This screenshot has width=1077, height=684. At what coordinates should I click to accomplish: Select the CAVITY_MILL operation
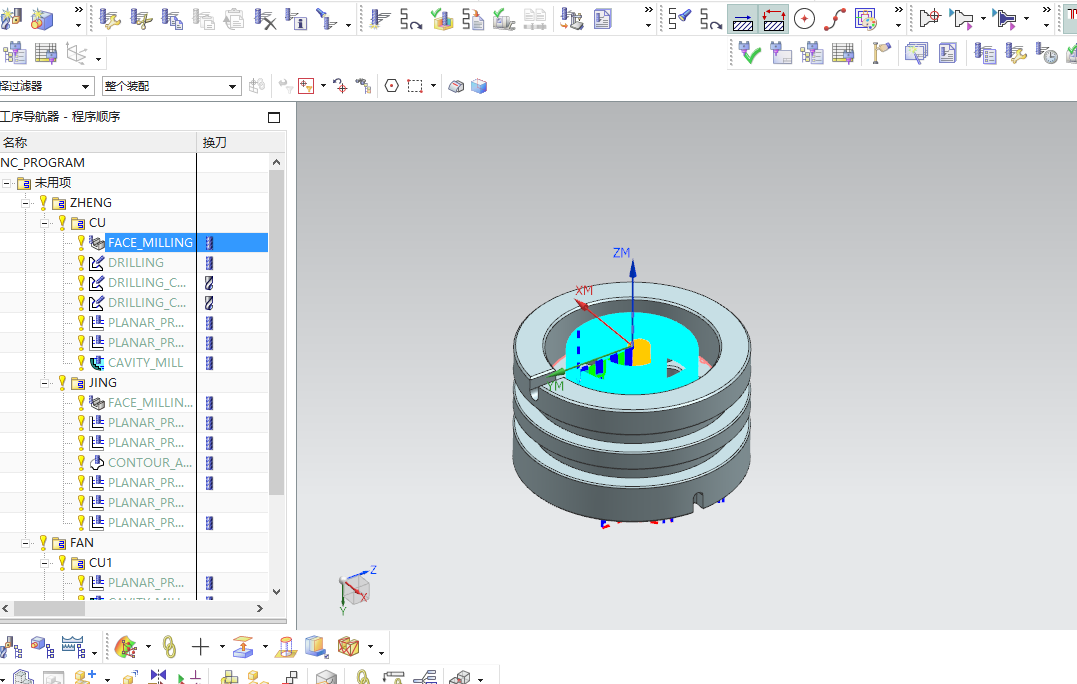(146, 363)
